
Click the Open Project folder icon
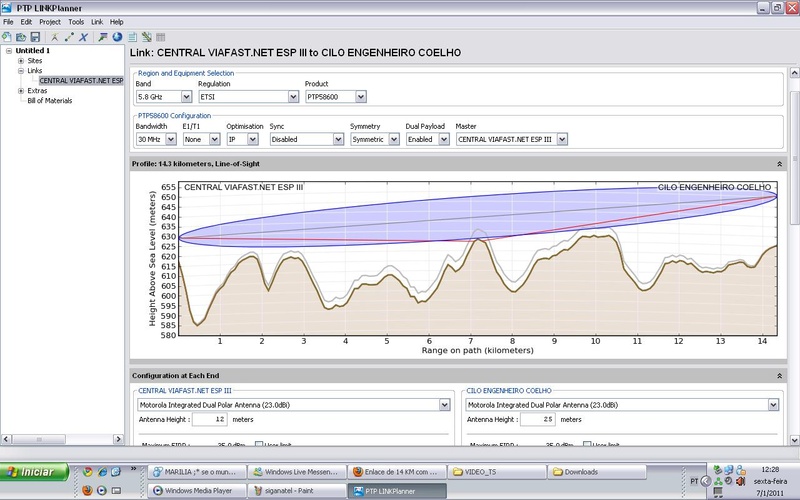(x=21, y=37)
